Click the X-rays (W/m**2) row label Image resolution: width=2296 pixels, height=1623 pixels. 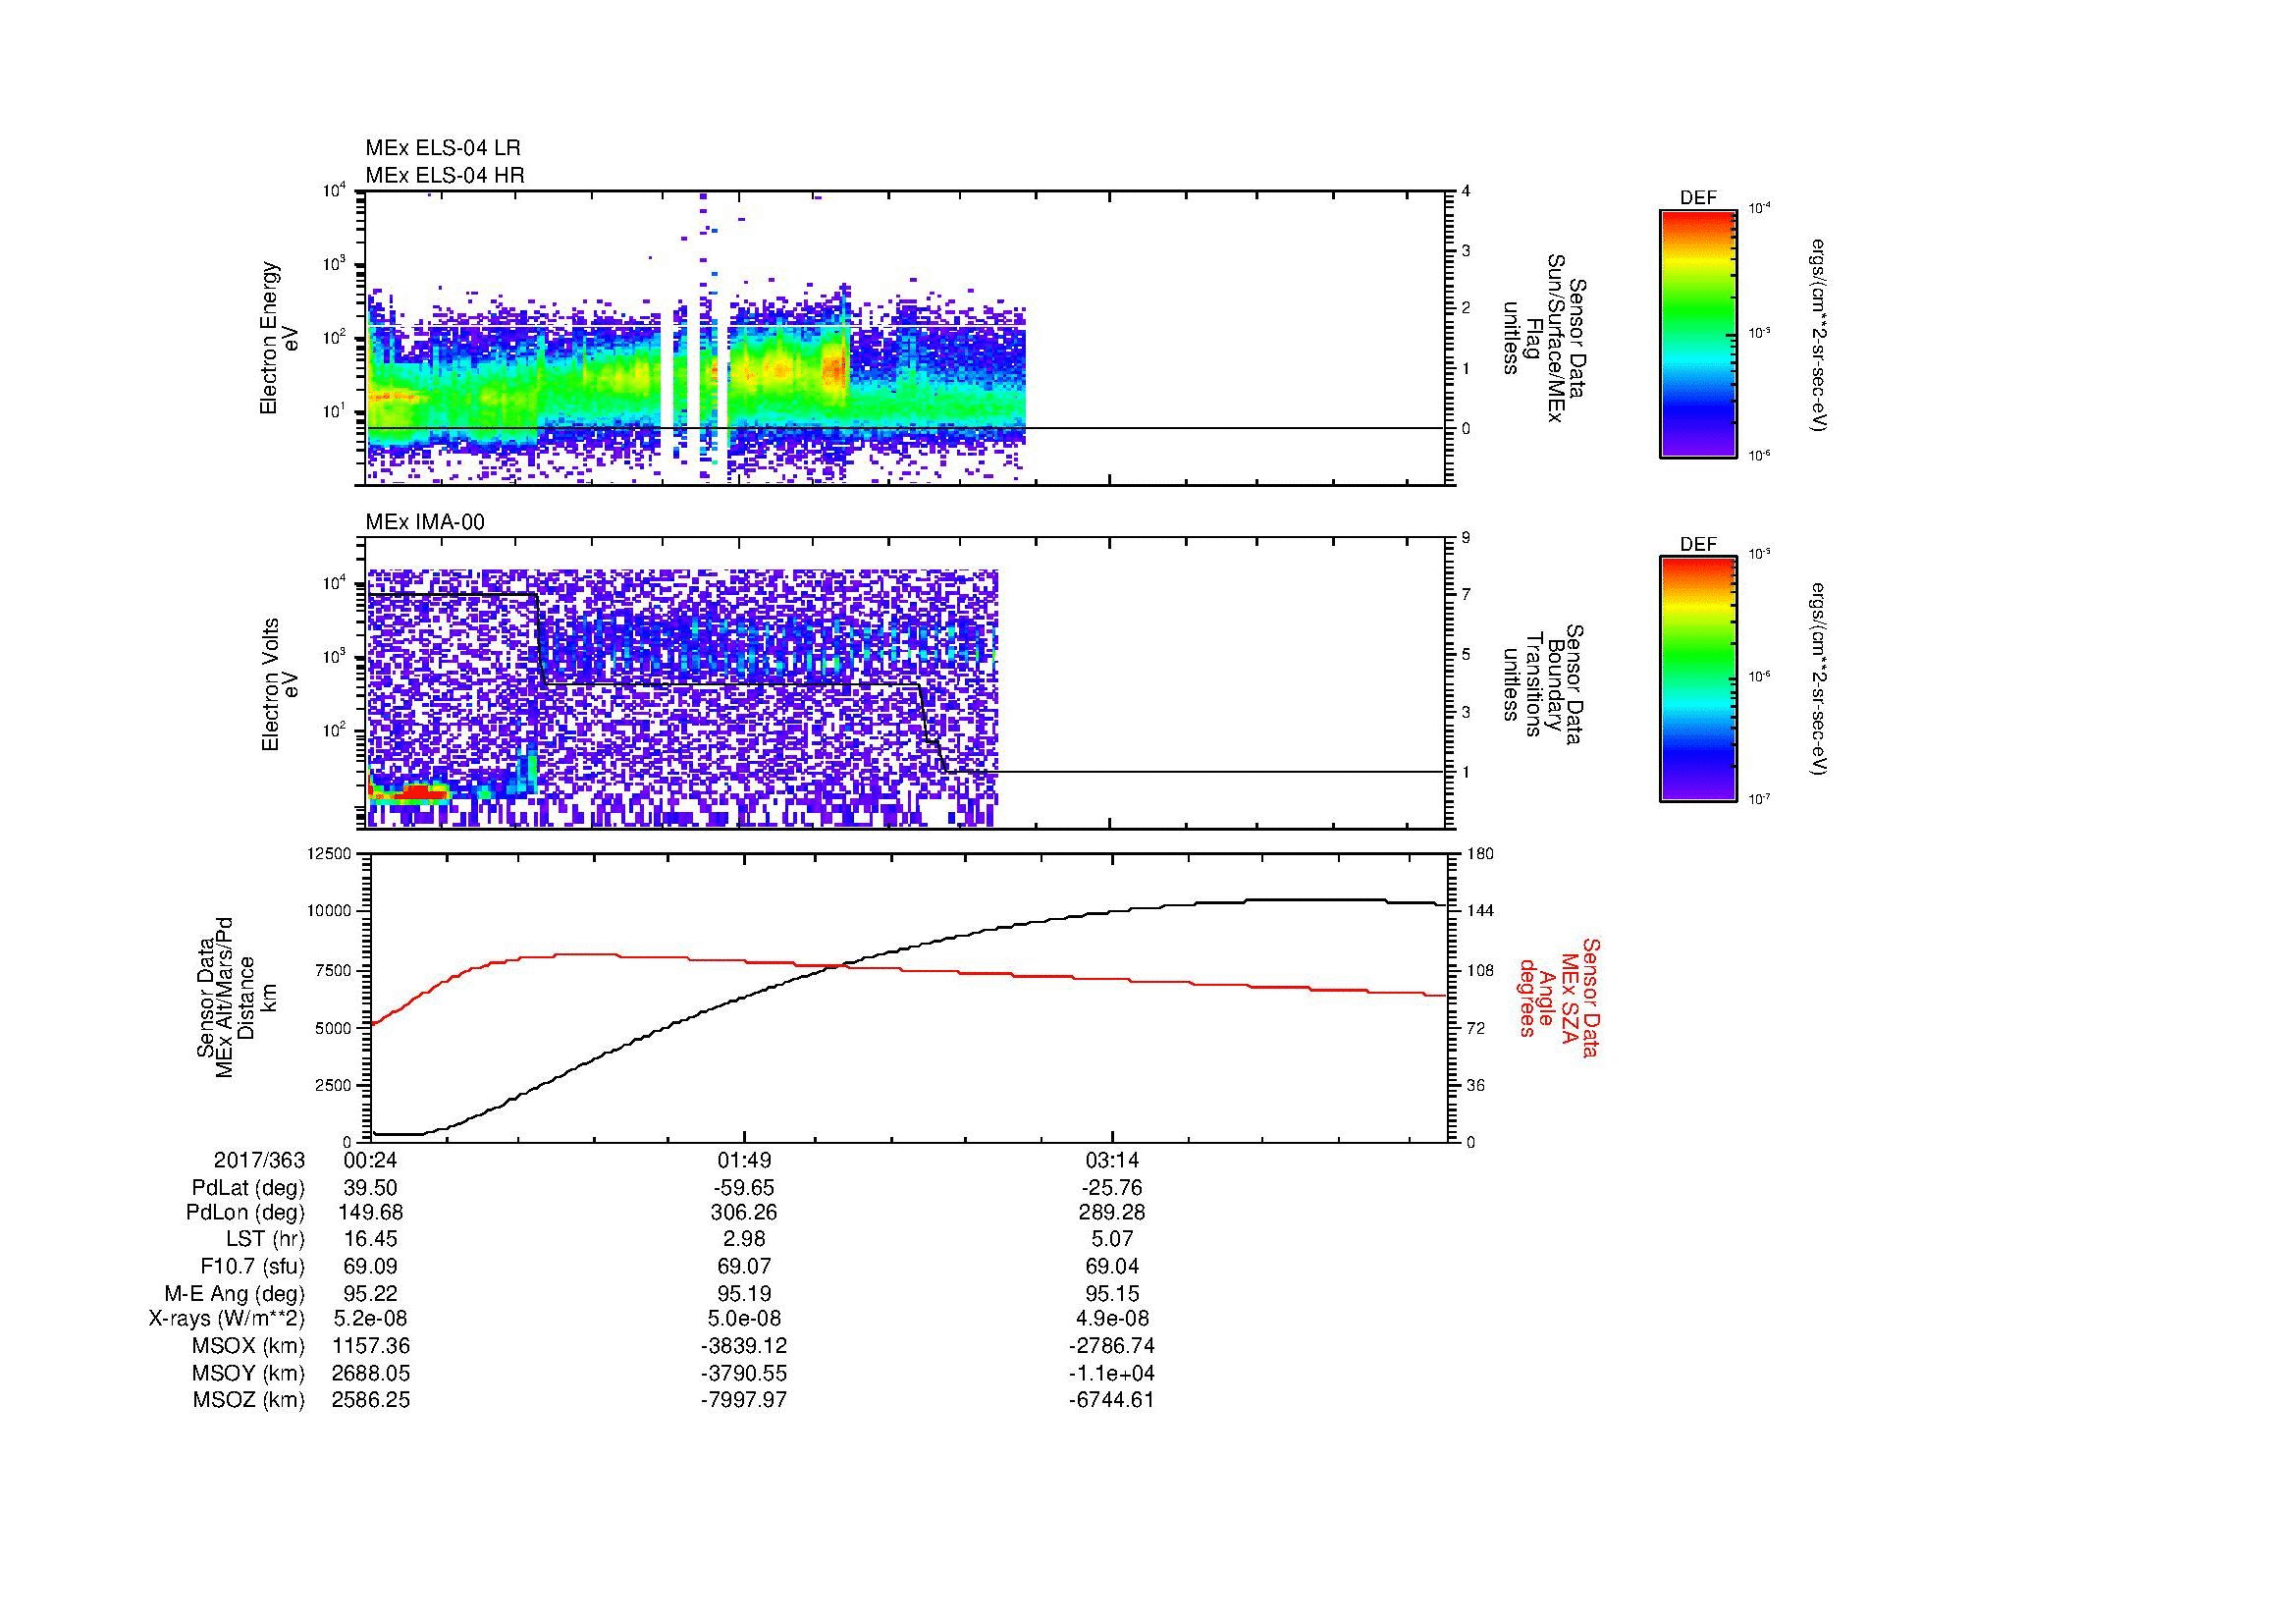[x=227, y=1319]
